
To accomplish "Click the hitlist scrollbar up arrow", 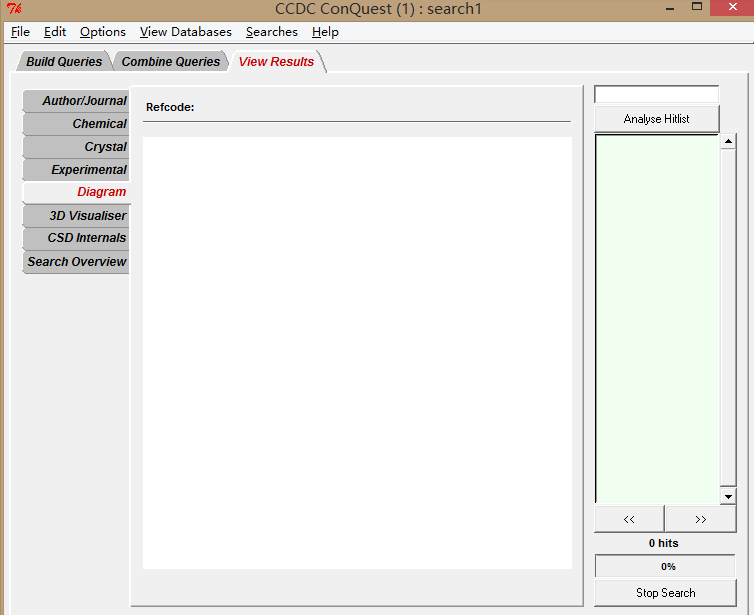I will (728, 141).
